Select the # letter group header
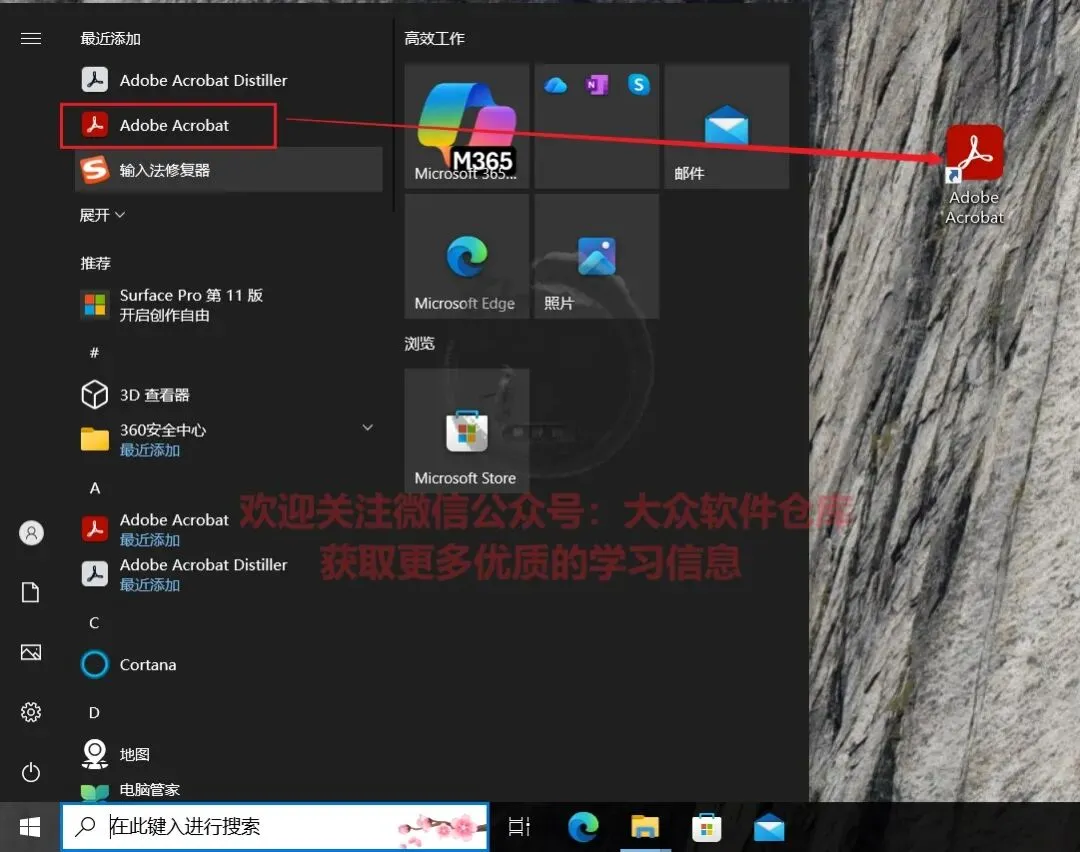Viewport: 1080px width, 852px height. [x=94, y=353]
